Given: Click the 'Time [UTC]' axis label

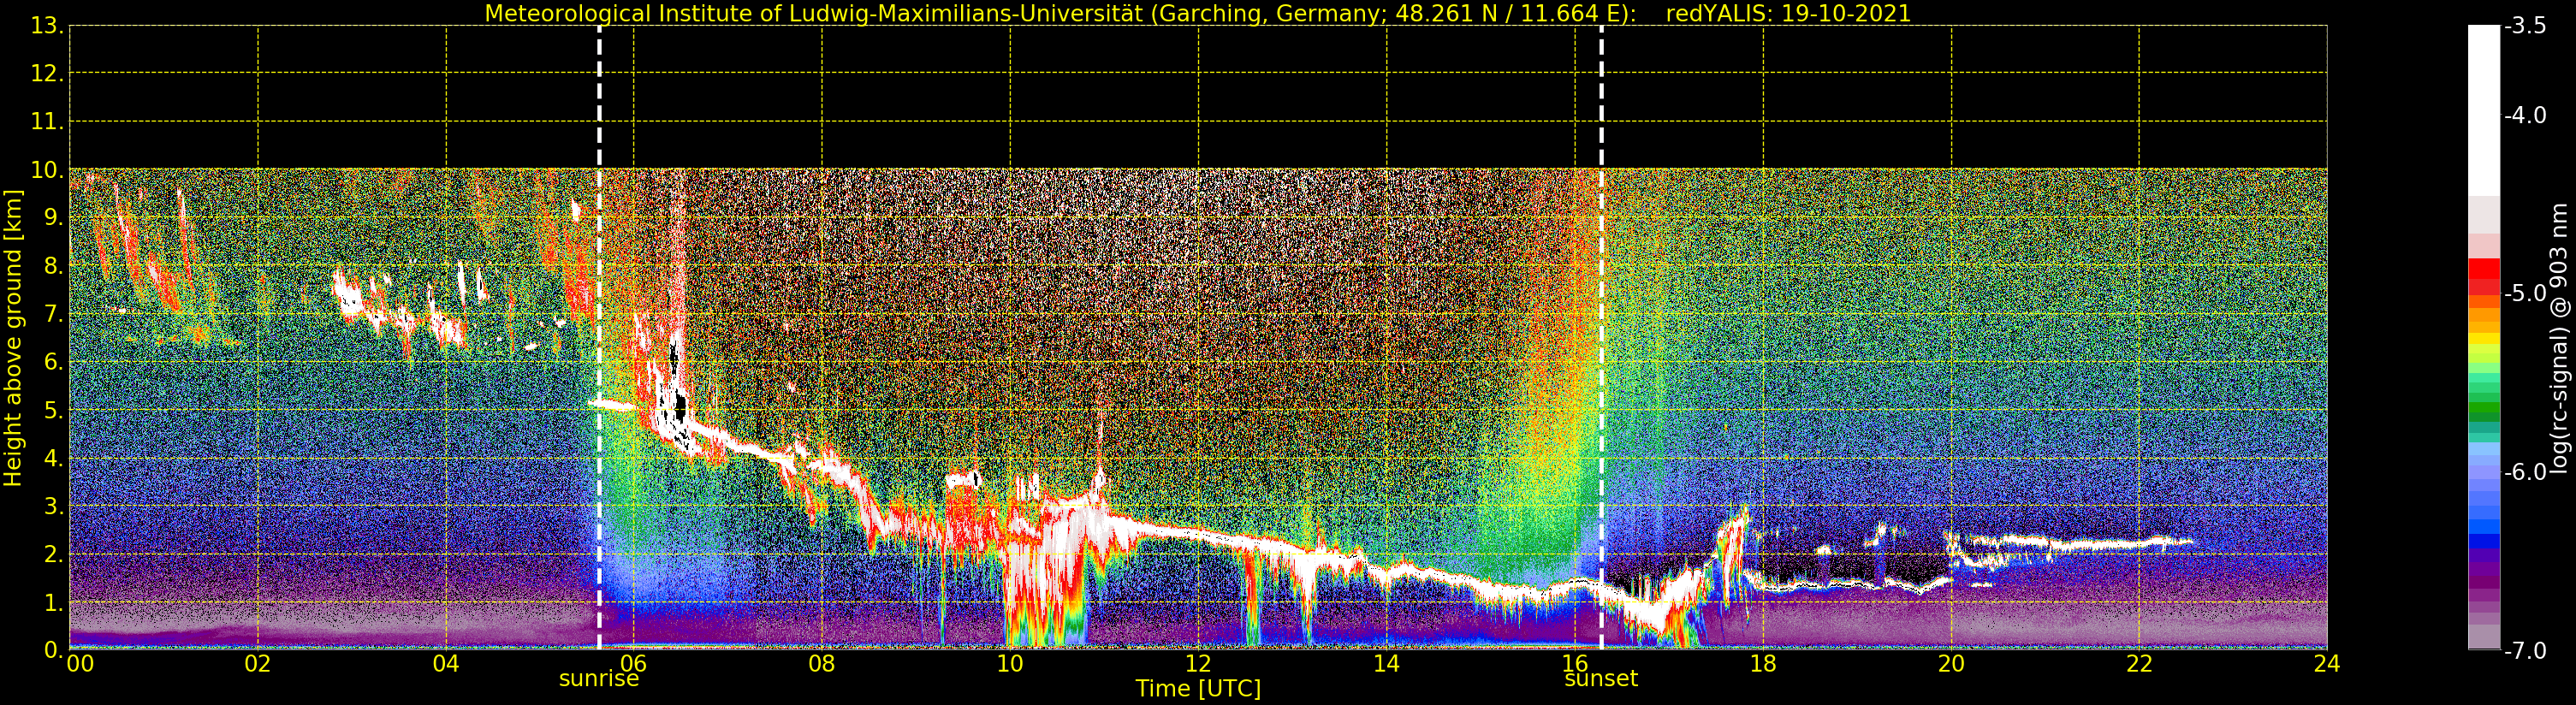Looking at the screenshot, I should 1197,689.
